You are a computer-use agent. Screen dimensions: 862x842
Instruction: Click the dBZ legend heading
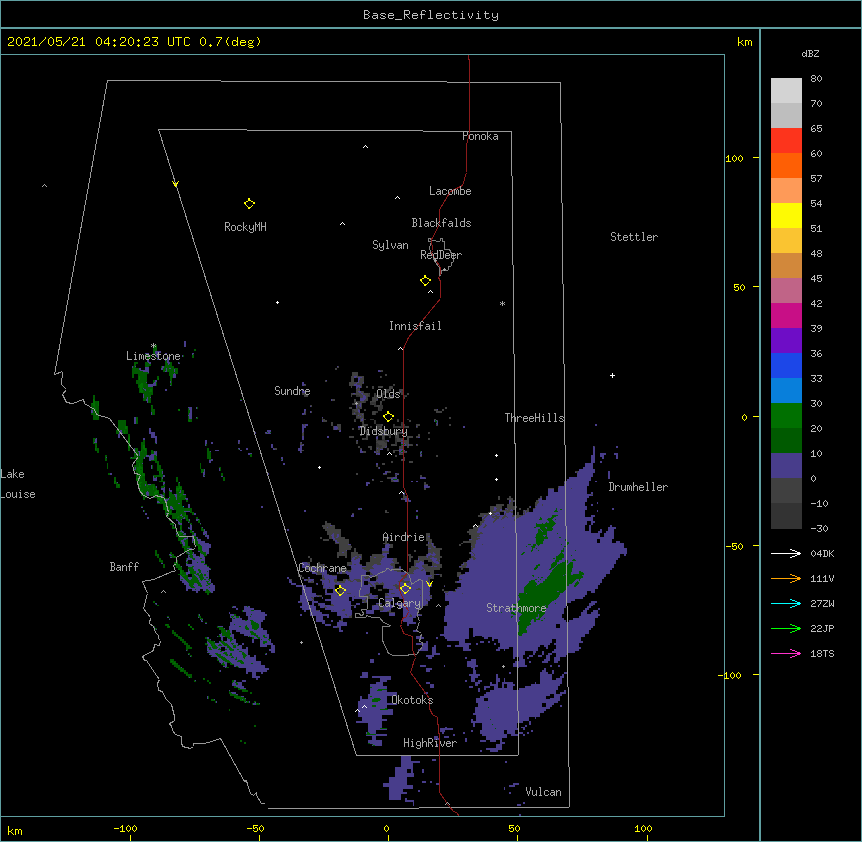click(810, 54)
